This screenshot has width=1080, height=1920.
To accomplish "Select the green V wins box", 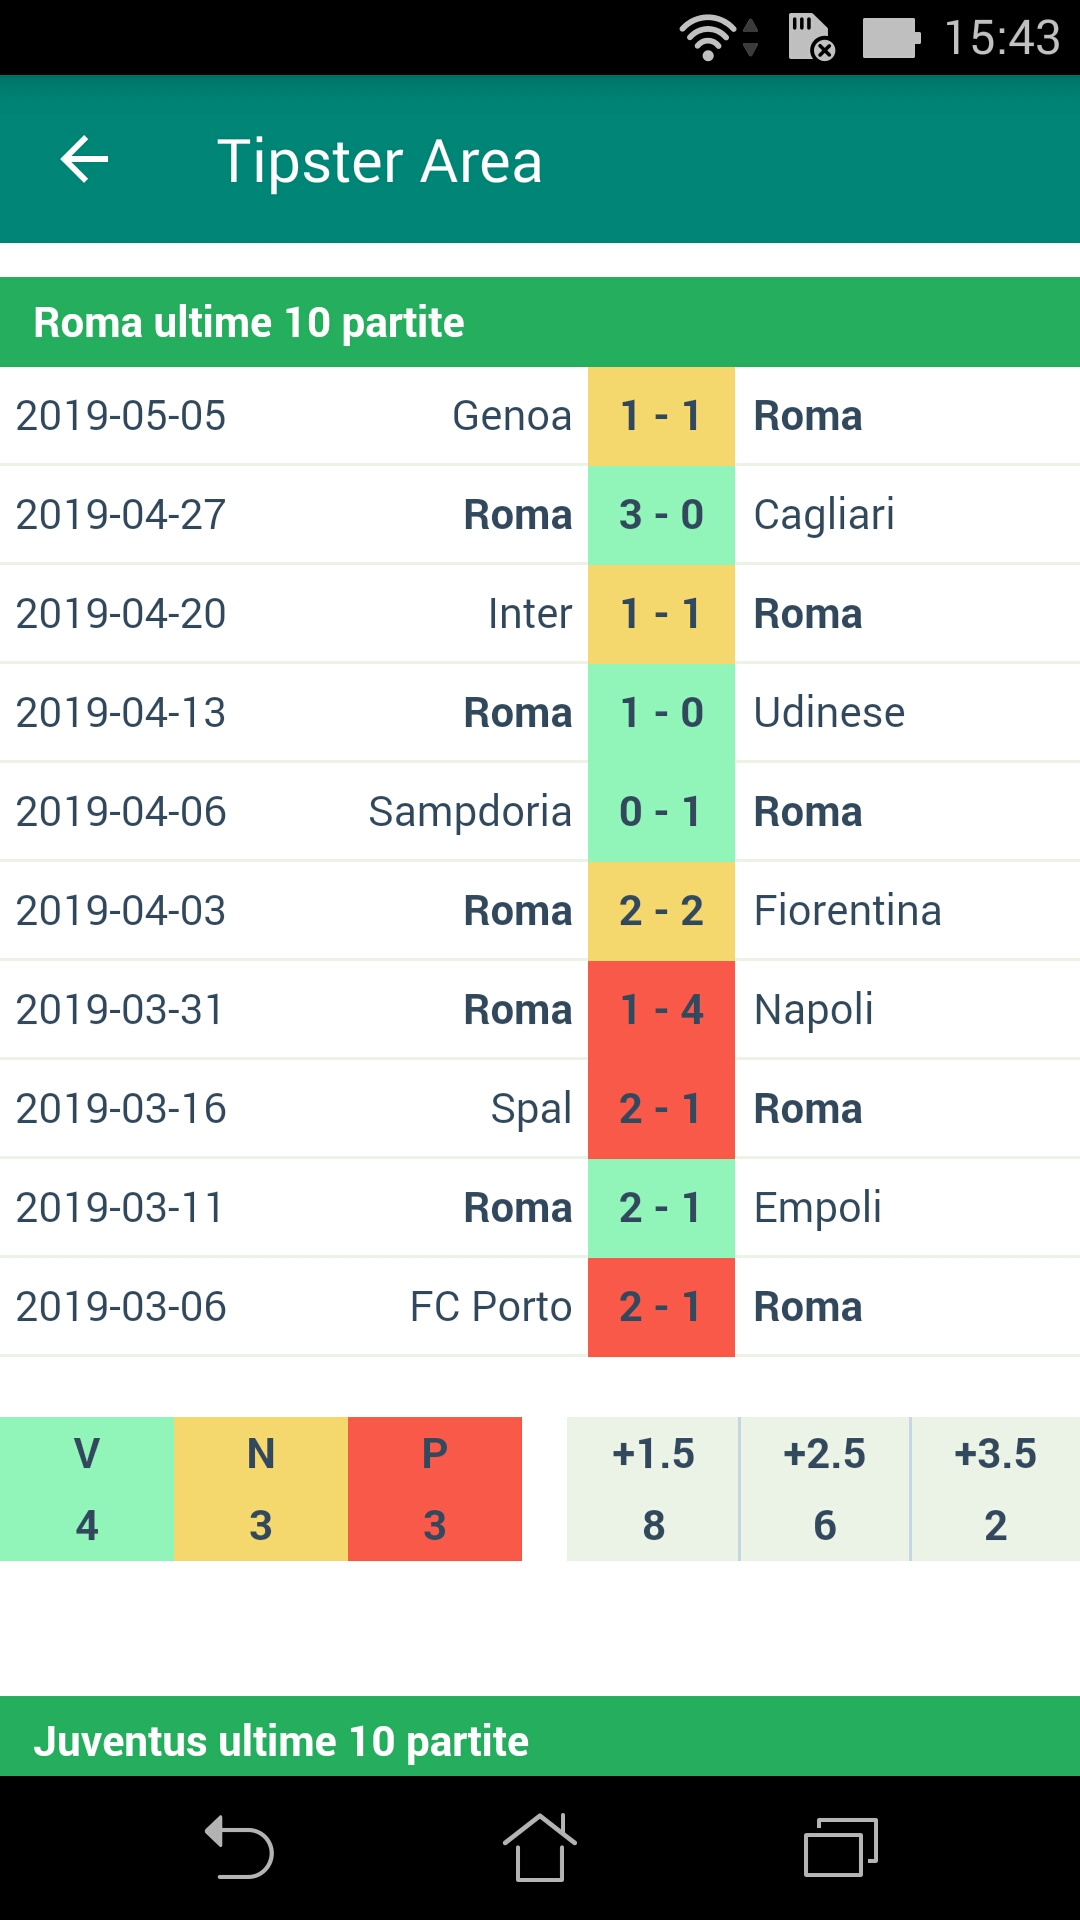I will tap(87, 1489).
